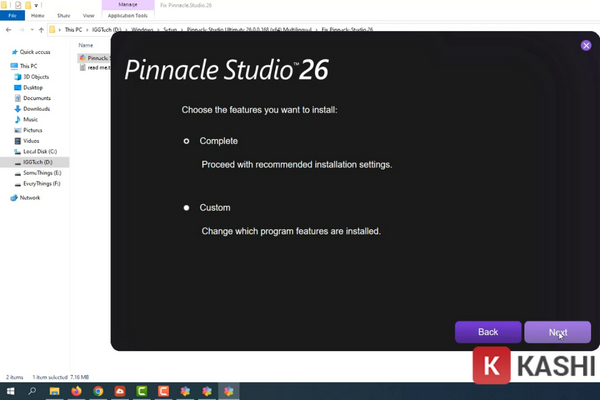The height and width of the screenshot is (400, 600).
Task: Go Back to previous installer step
Action: point(487,332)
